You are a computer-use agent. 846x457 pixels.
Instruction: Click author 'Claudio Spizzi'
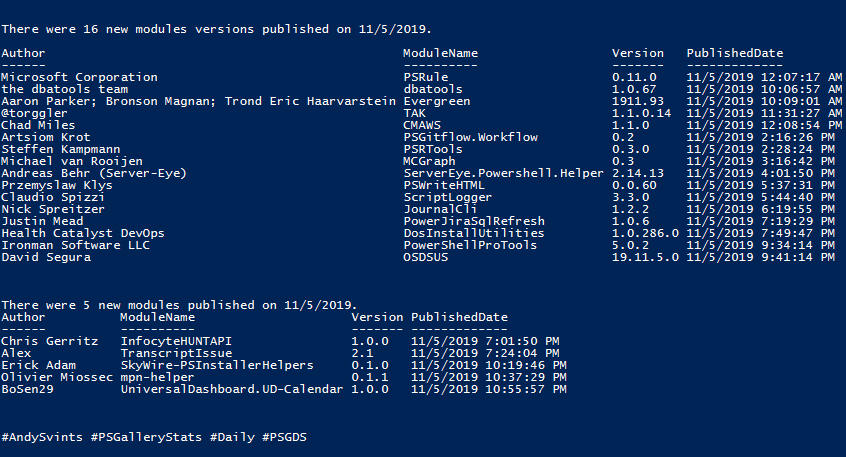pos(53,197)
